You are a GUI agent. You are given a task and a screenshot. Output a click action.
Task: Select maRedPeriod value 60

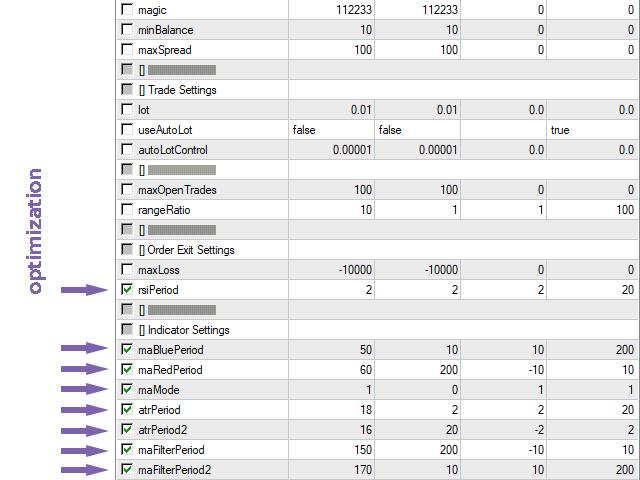tap(331, 369)
